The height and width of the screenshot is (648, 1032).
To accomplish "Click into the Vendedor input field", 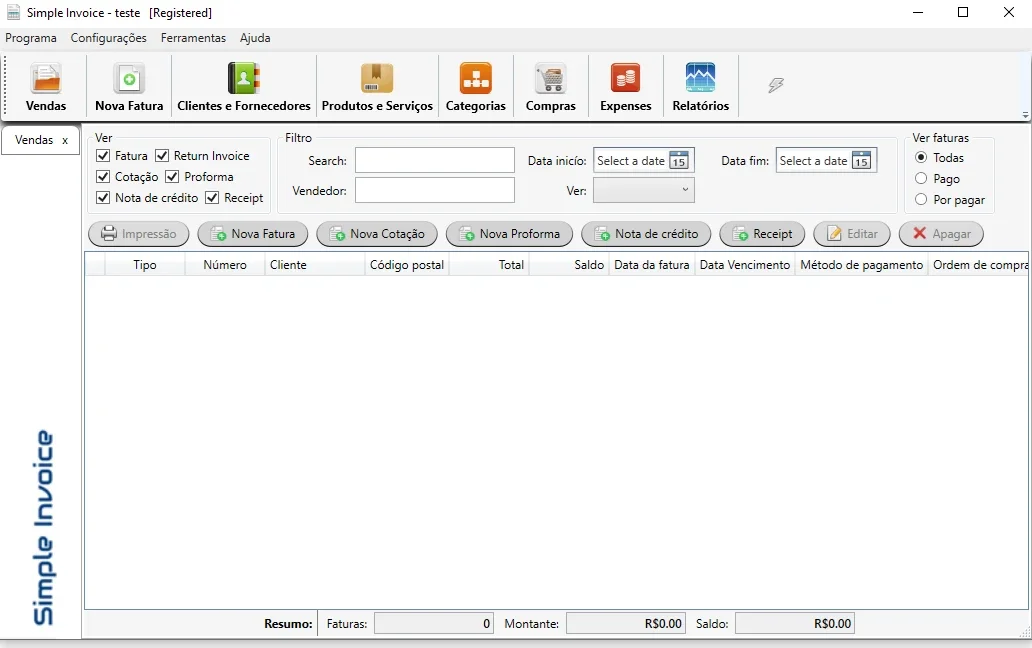I will coord(435,190).
